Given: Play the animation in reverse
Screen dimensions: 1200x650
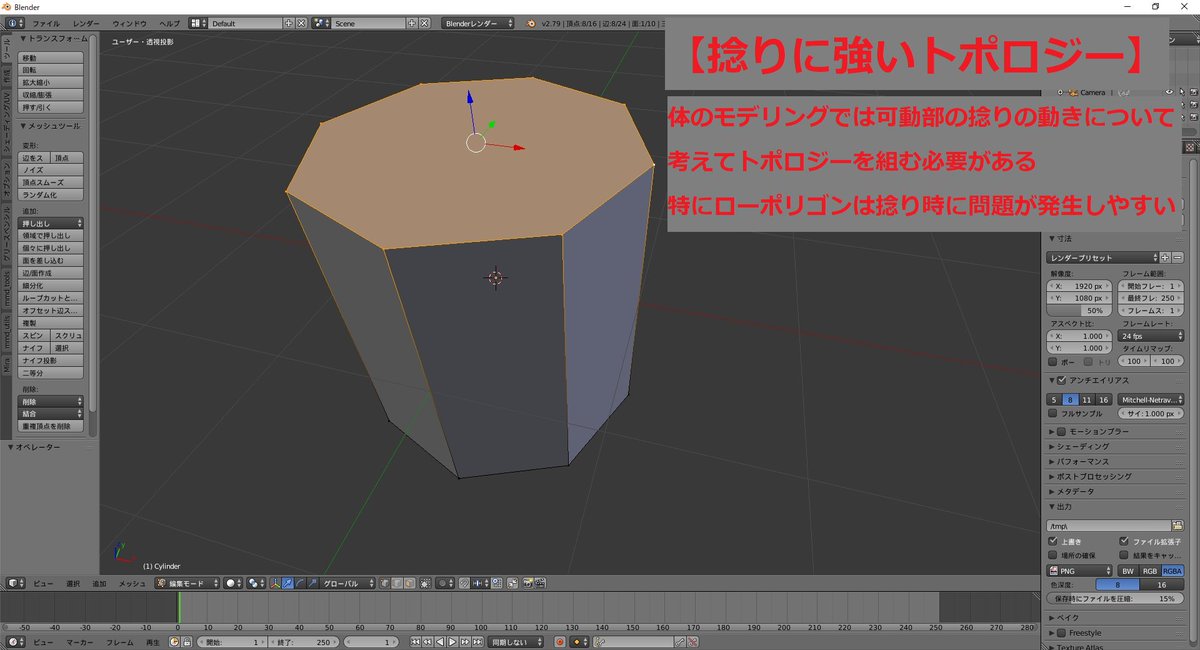Looking at the screenshot, I should point(440,642).
